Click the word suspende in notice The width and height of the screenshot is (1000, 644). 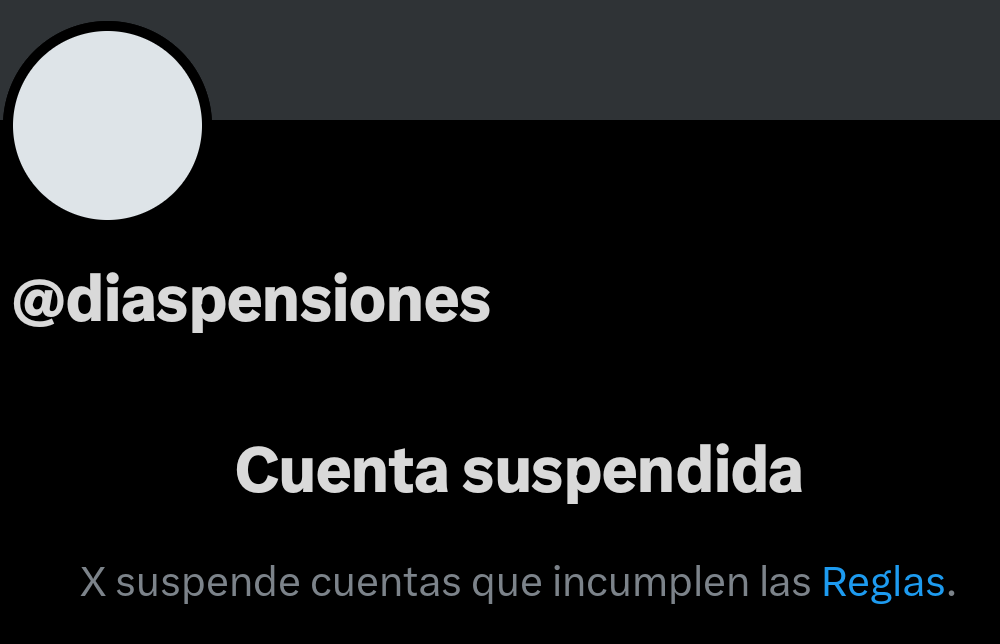click(208, 583)
